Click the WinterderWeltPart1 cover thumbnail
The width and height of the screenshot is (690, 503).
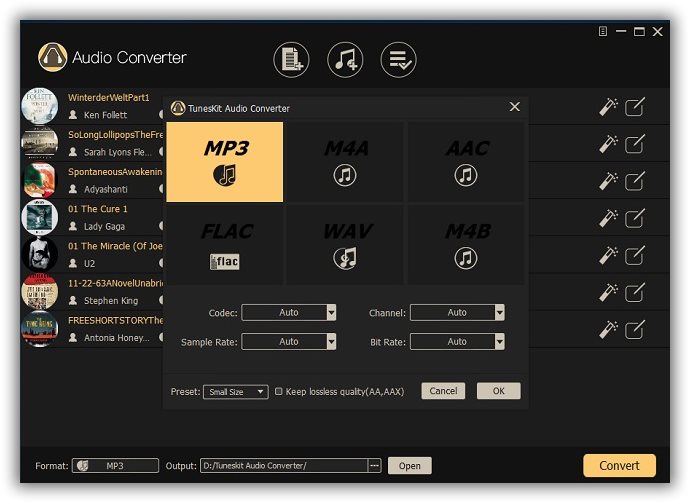40,106
